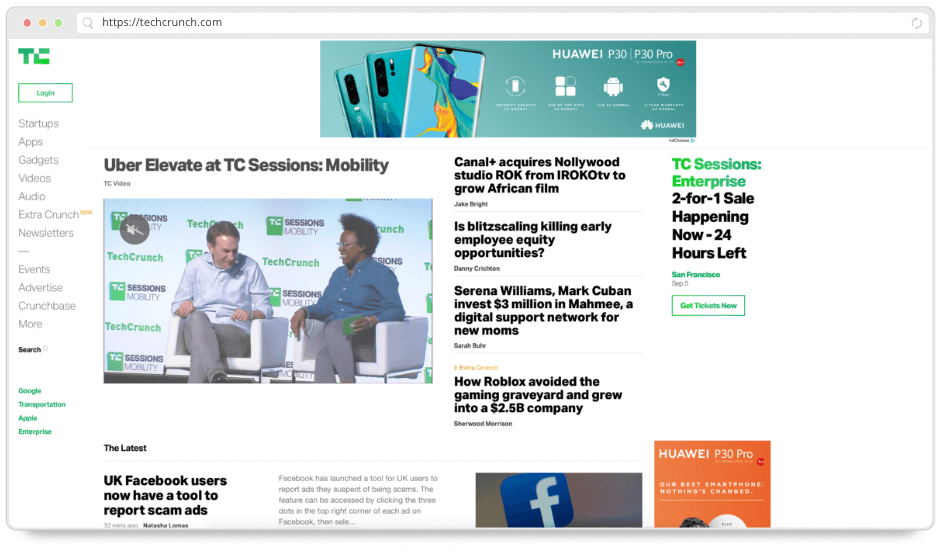Go to the Events page
Image resolution: width=942 pixels, height=555 pixels.
[34, 269]
